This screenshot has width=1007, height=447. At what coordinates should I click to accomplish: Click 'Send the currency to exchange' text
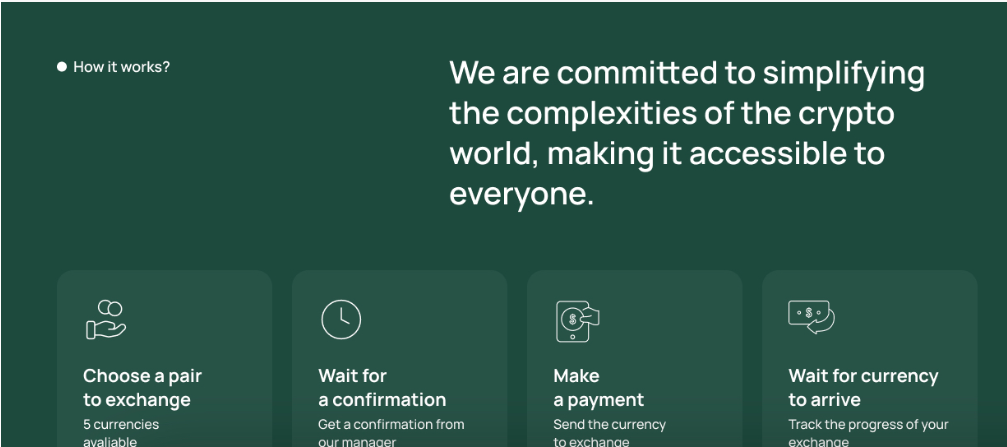(609, 433)
